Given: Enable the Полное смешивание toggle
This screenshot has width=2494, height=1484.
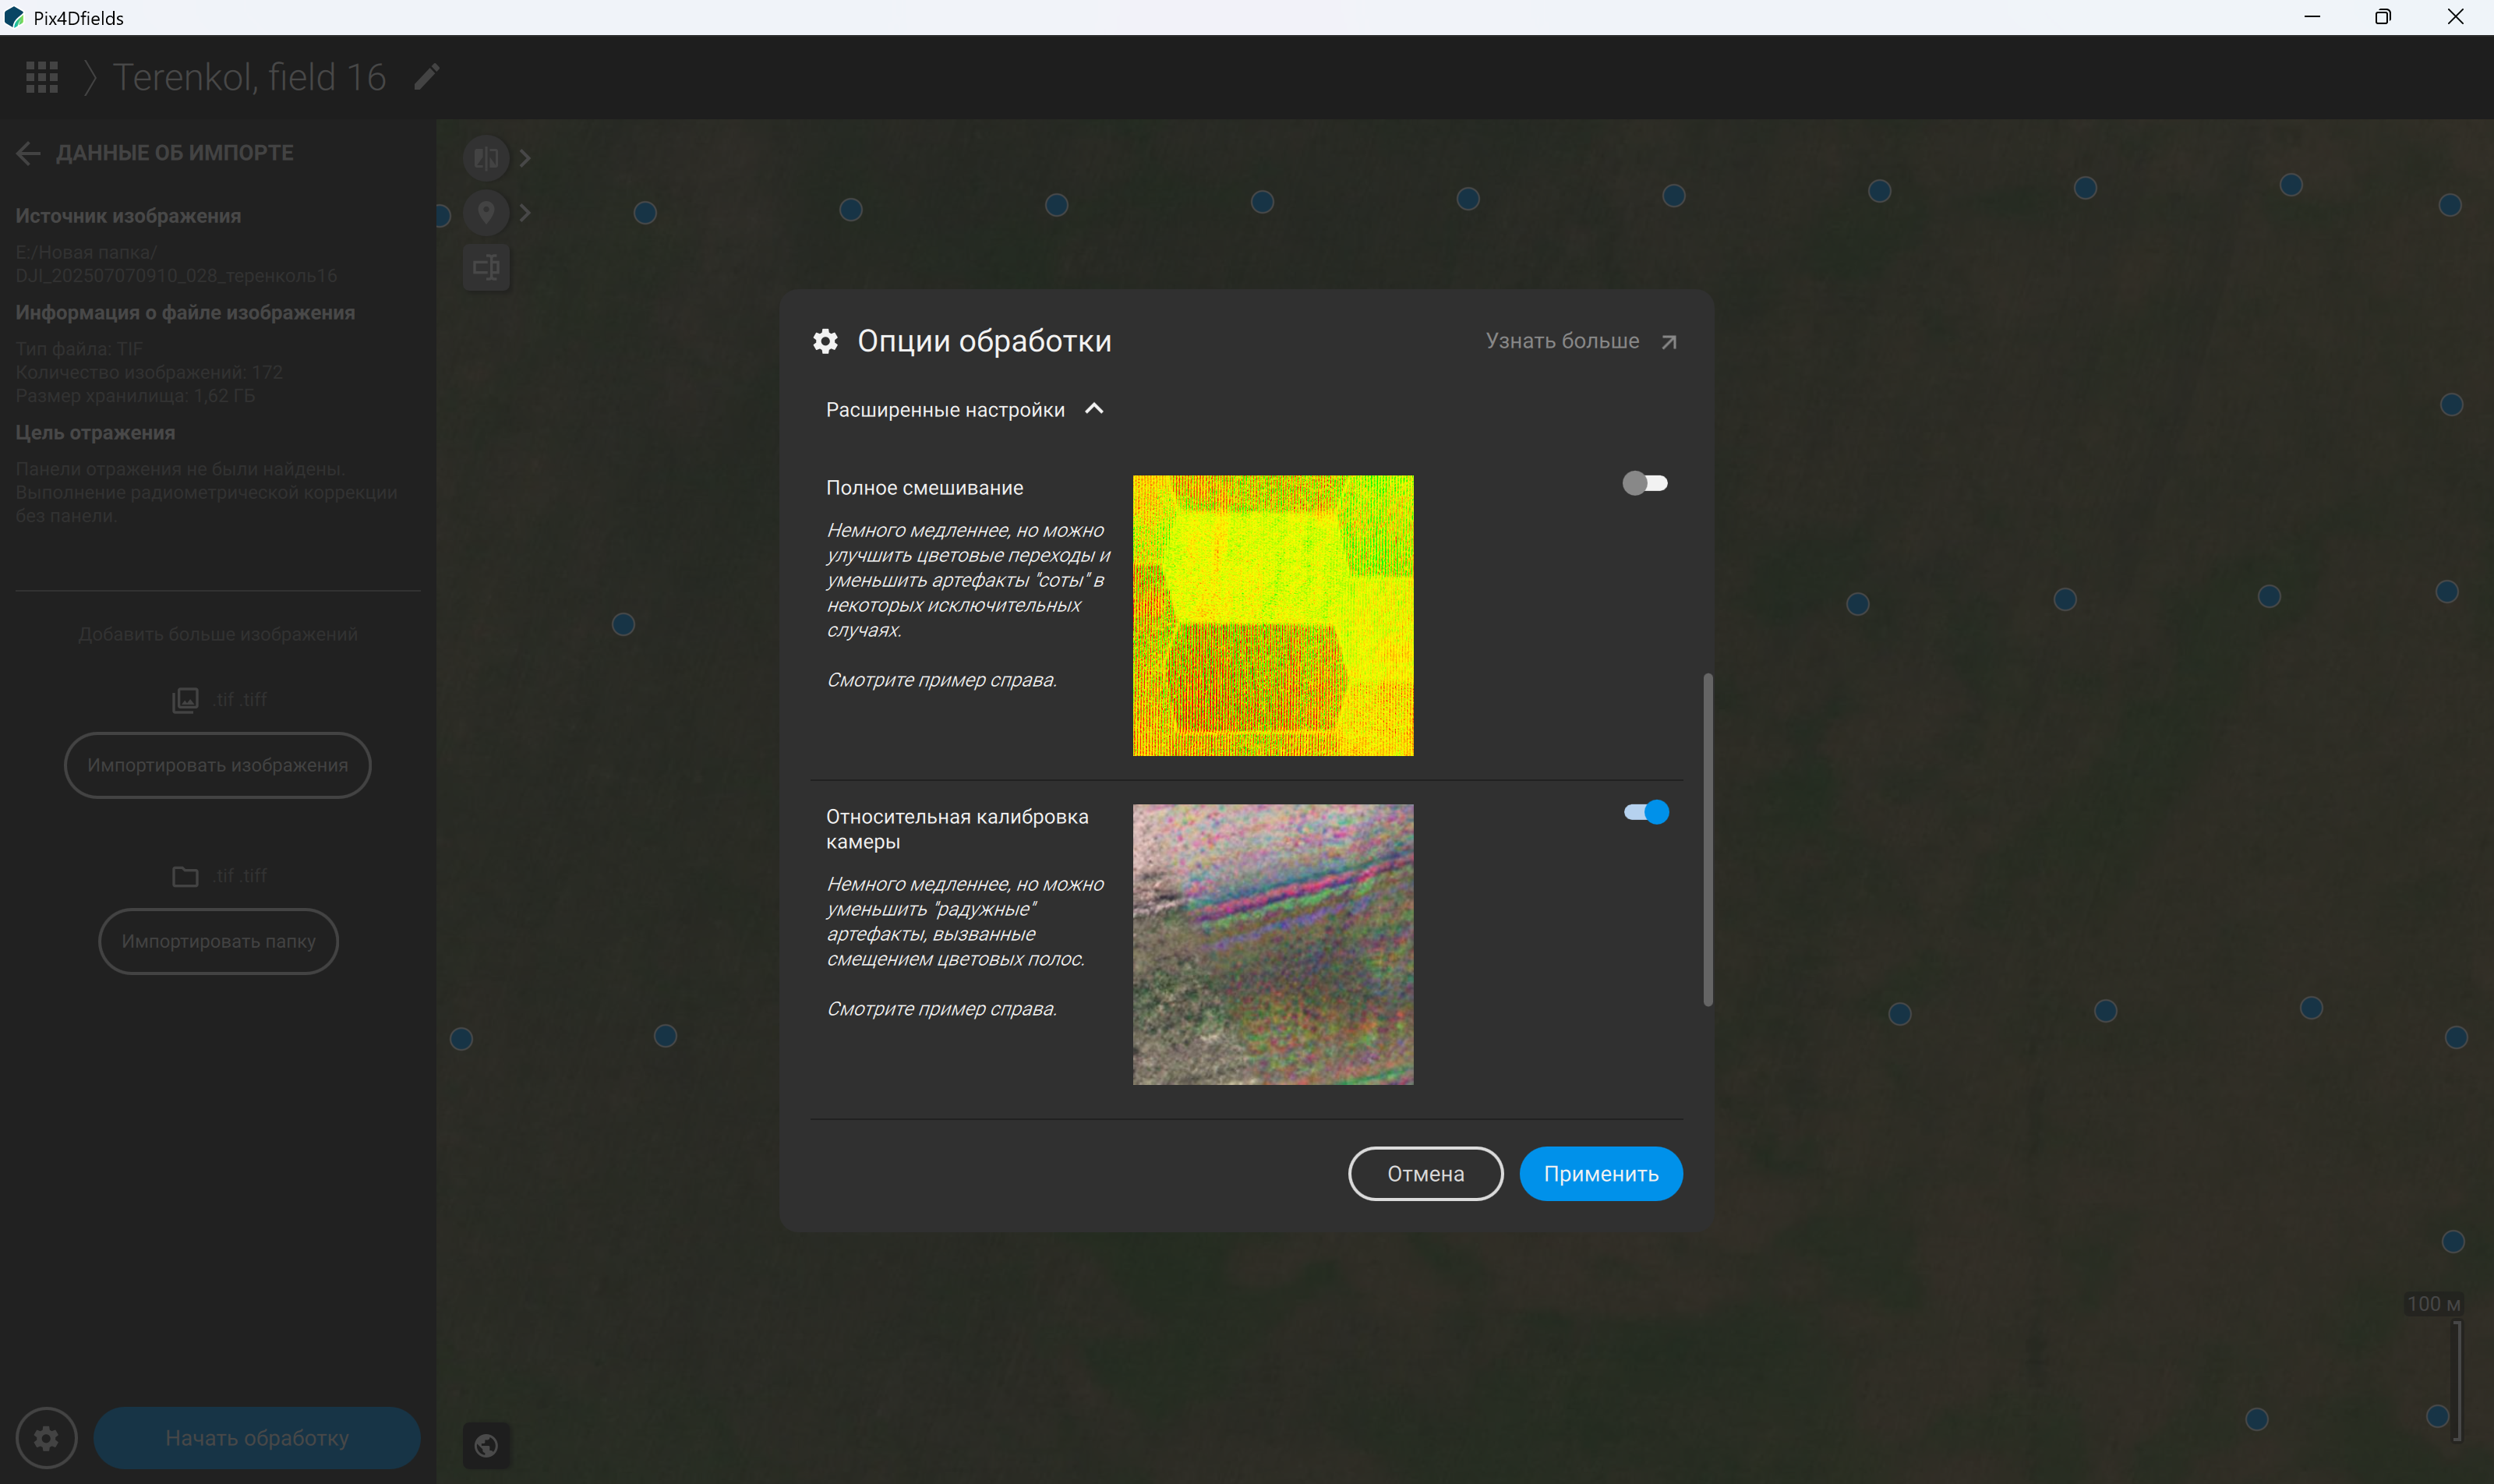Looking at the screenshot, I should pyautogui.click(x=1645, y=484).
